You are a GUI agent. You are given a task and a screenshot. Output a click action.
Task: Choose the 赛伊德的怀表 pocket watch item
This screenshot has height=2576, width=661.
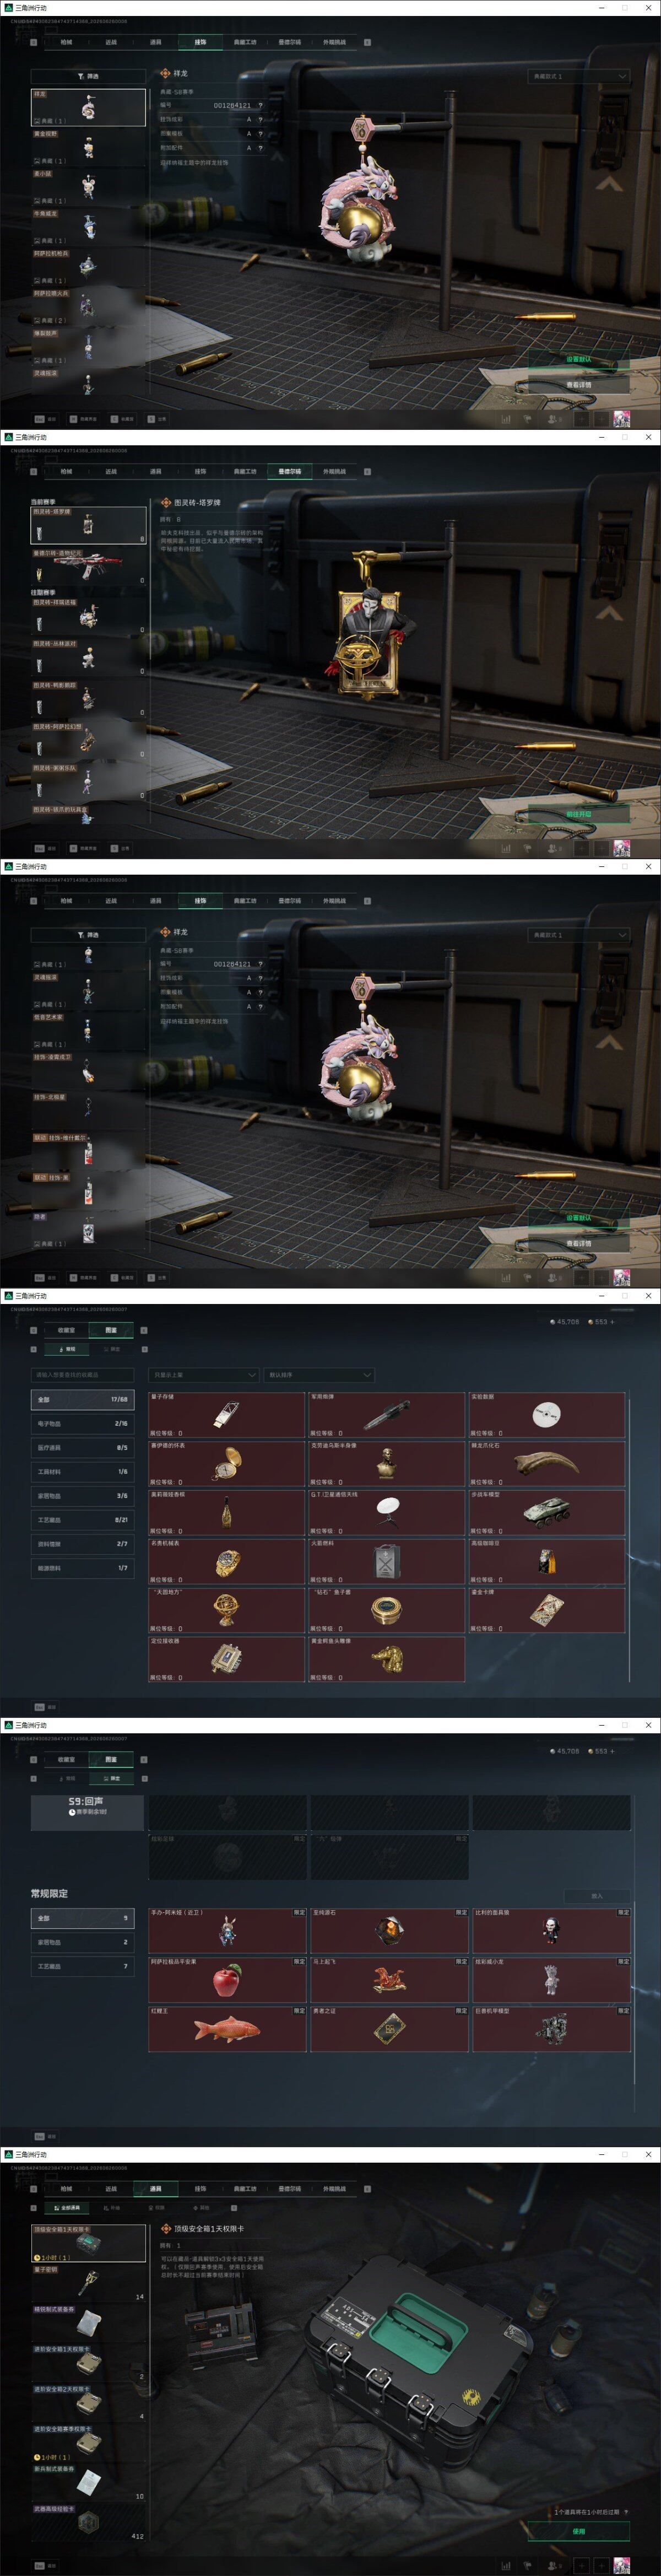[227, 1464]
